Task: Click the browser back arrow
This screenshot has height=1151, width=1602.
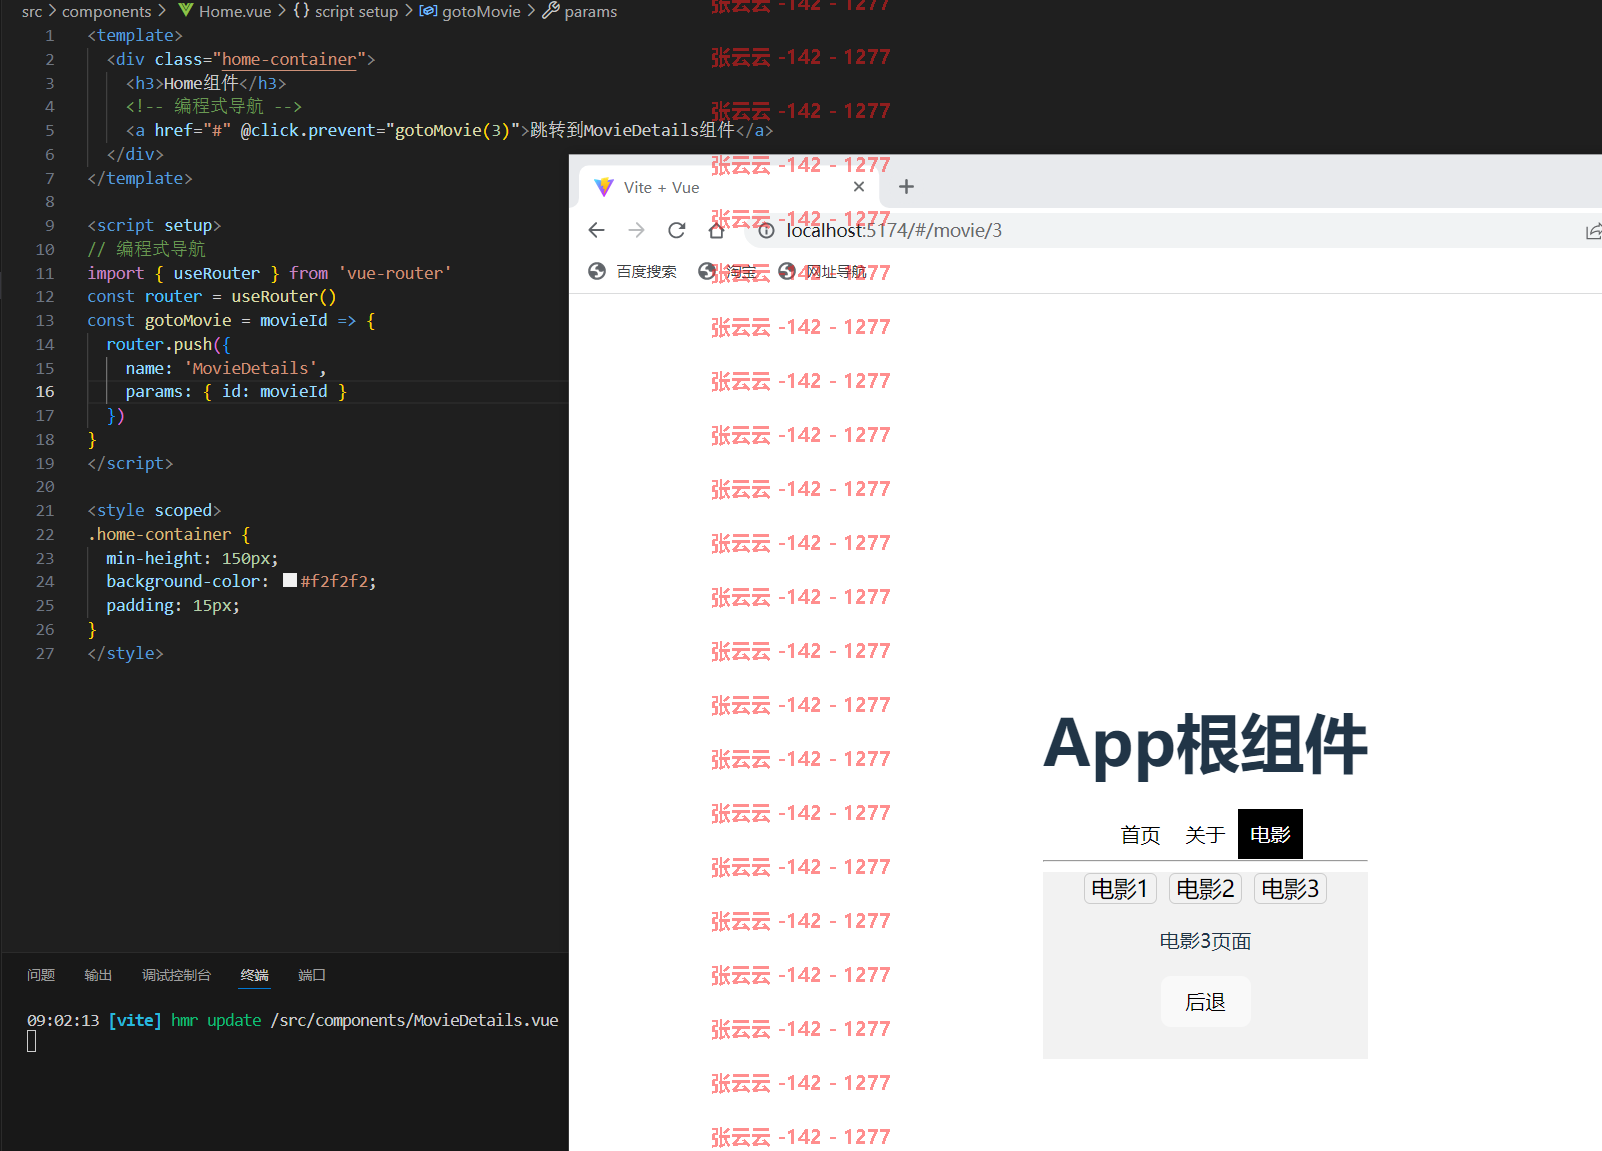Action: pyautogui.click(x=597, y=230)
